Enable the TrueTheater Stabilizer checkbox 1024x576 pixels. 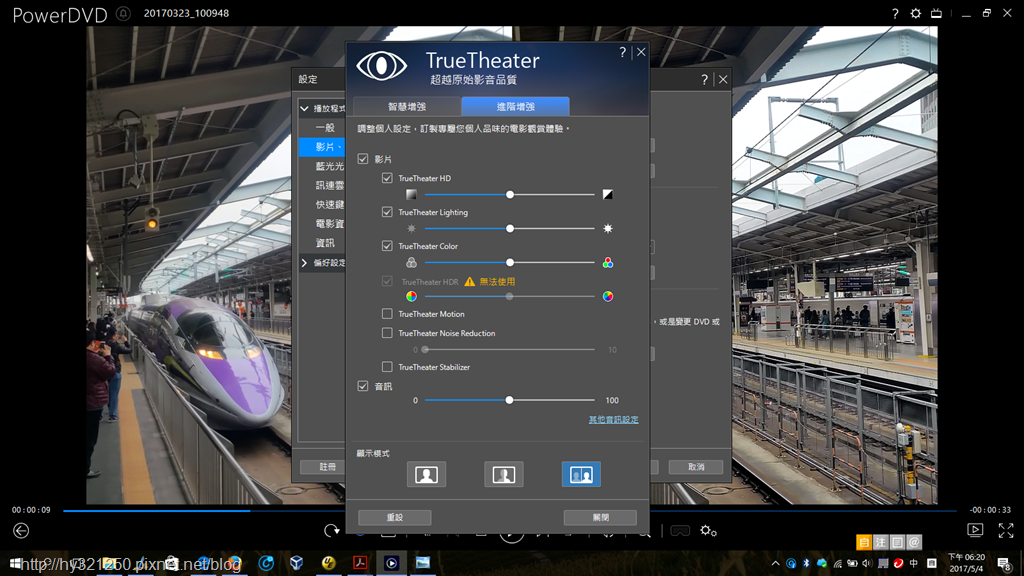pyautogui.click(x=387, y=367)
